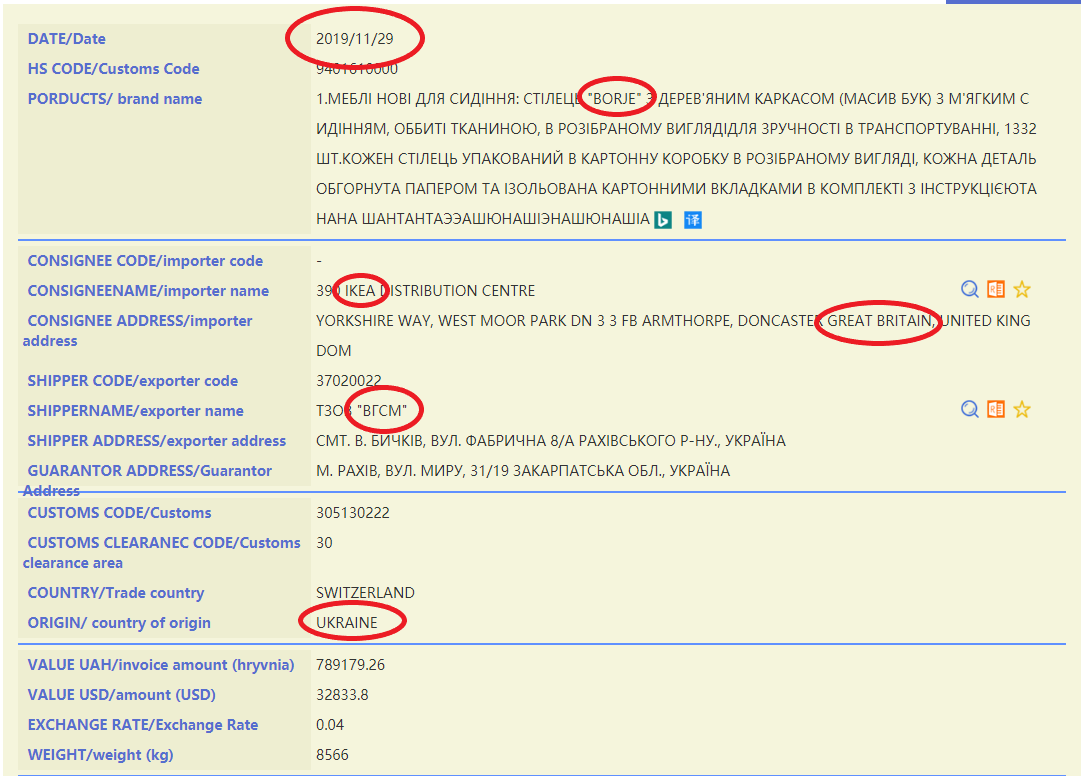
Task: Click the "ORIGIN/ country of origin" label
Action: pos(119,623)
